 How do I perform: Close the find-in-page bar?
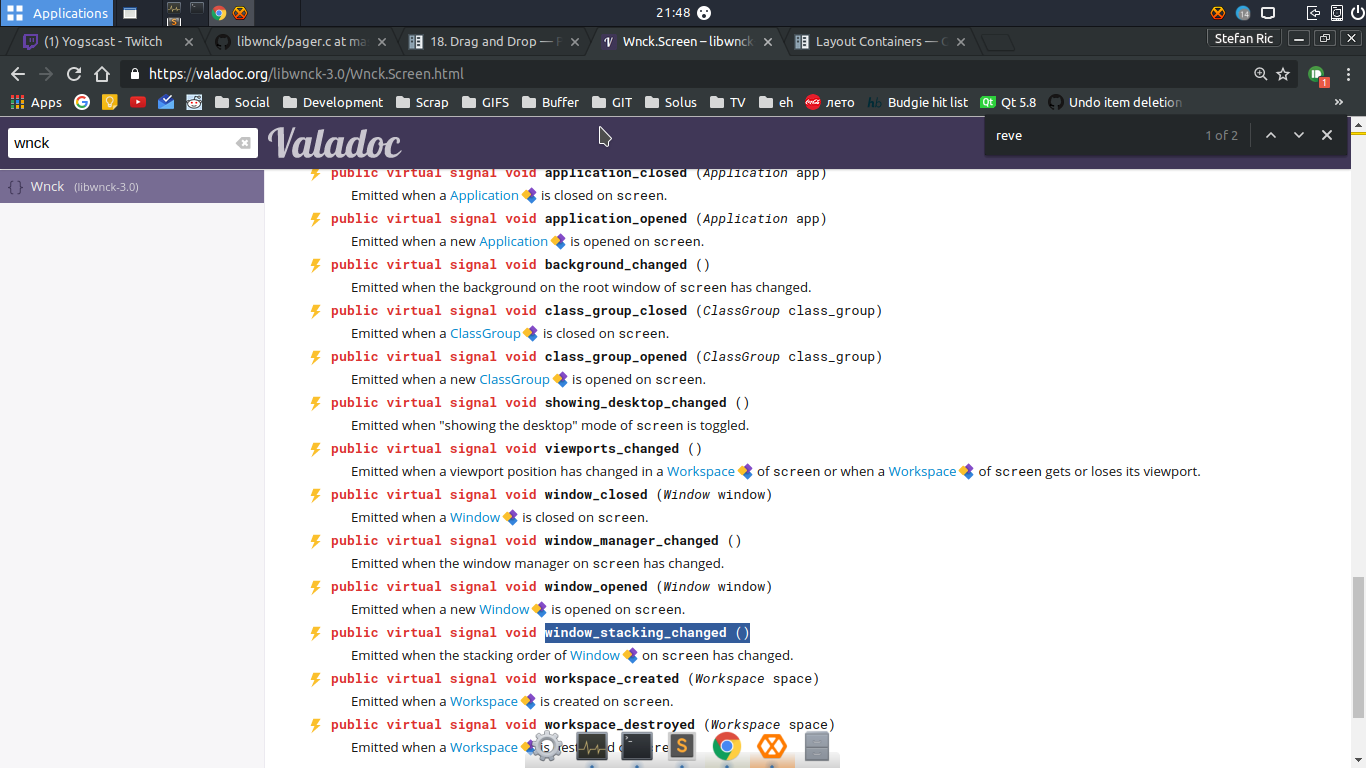1327,135
